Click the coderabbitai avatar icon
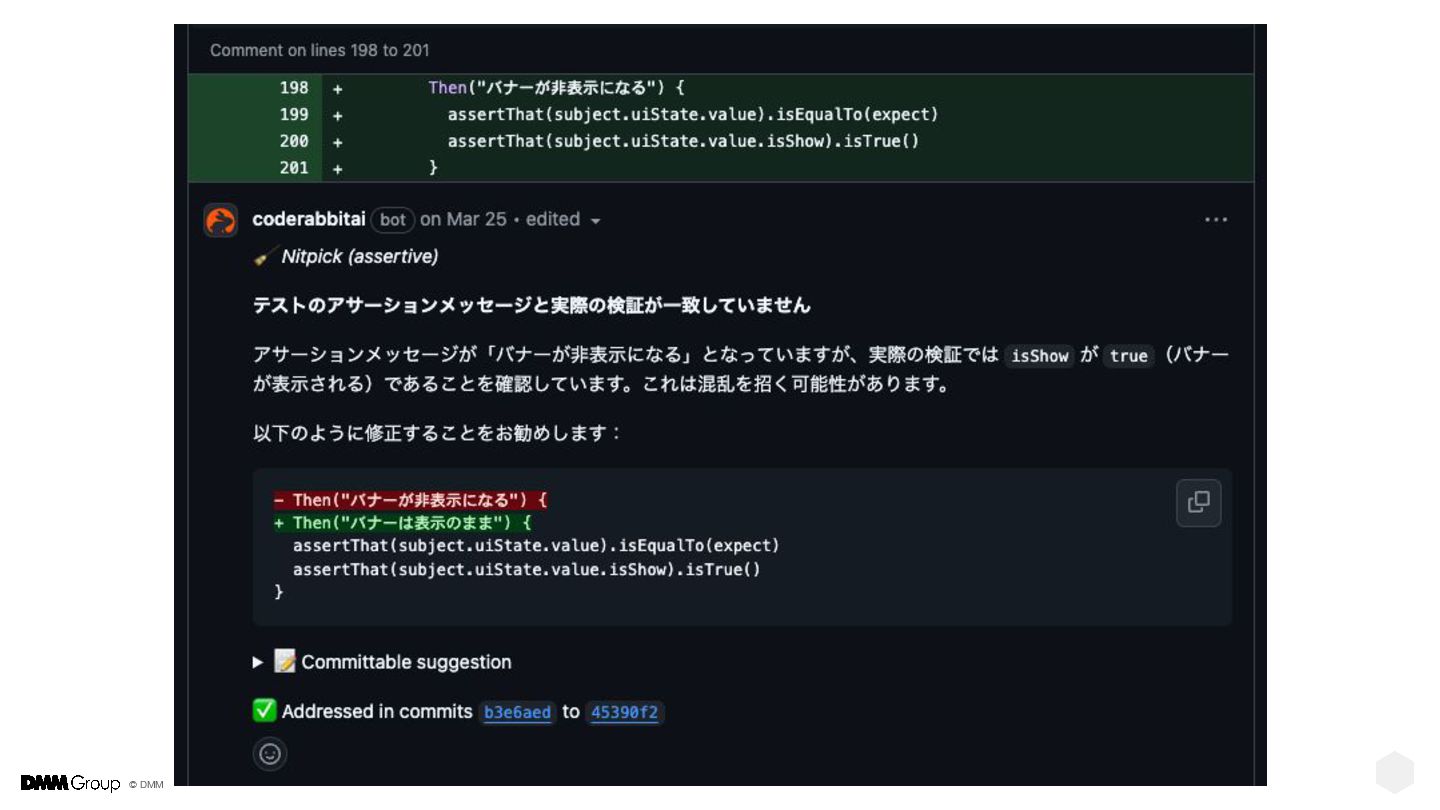The image size is (1440, 810). (221, 220)
